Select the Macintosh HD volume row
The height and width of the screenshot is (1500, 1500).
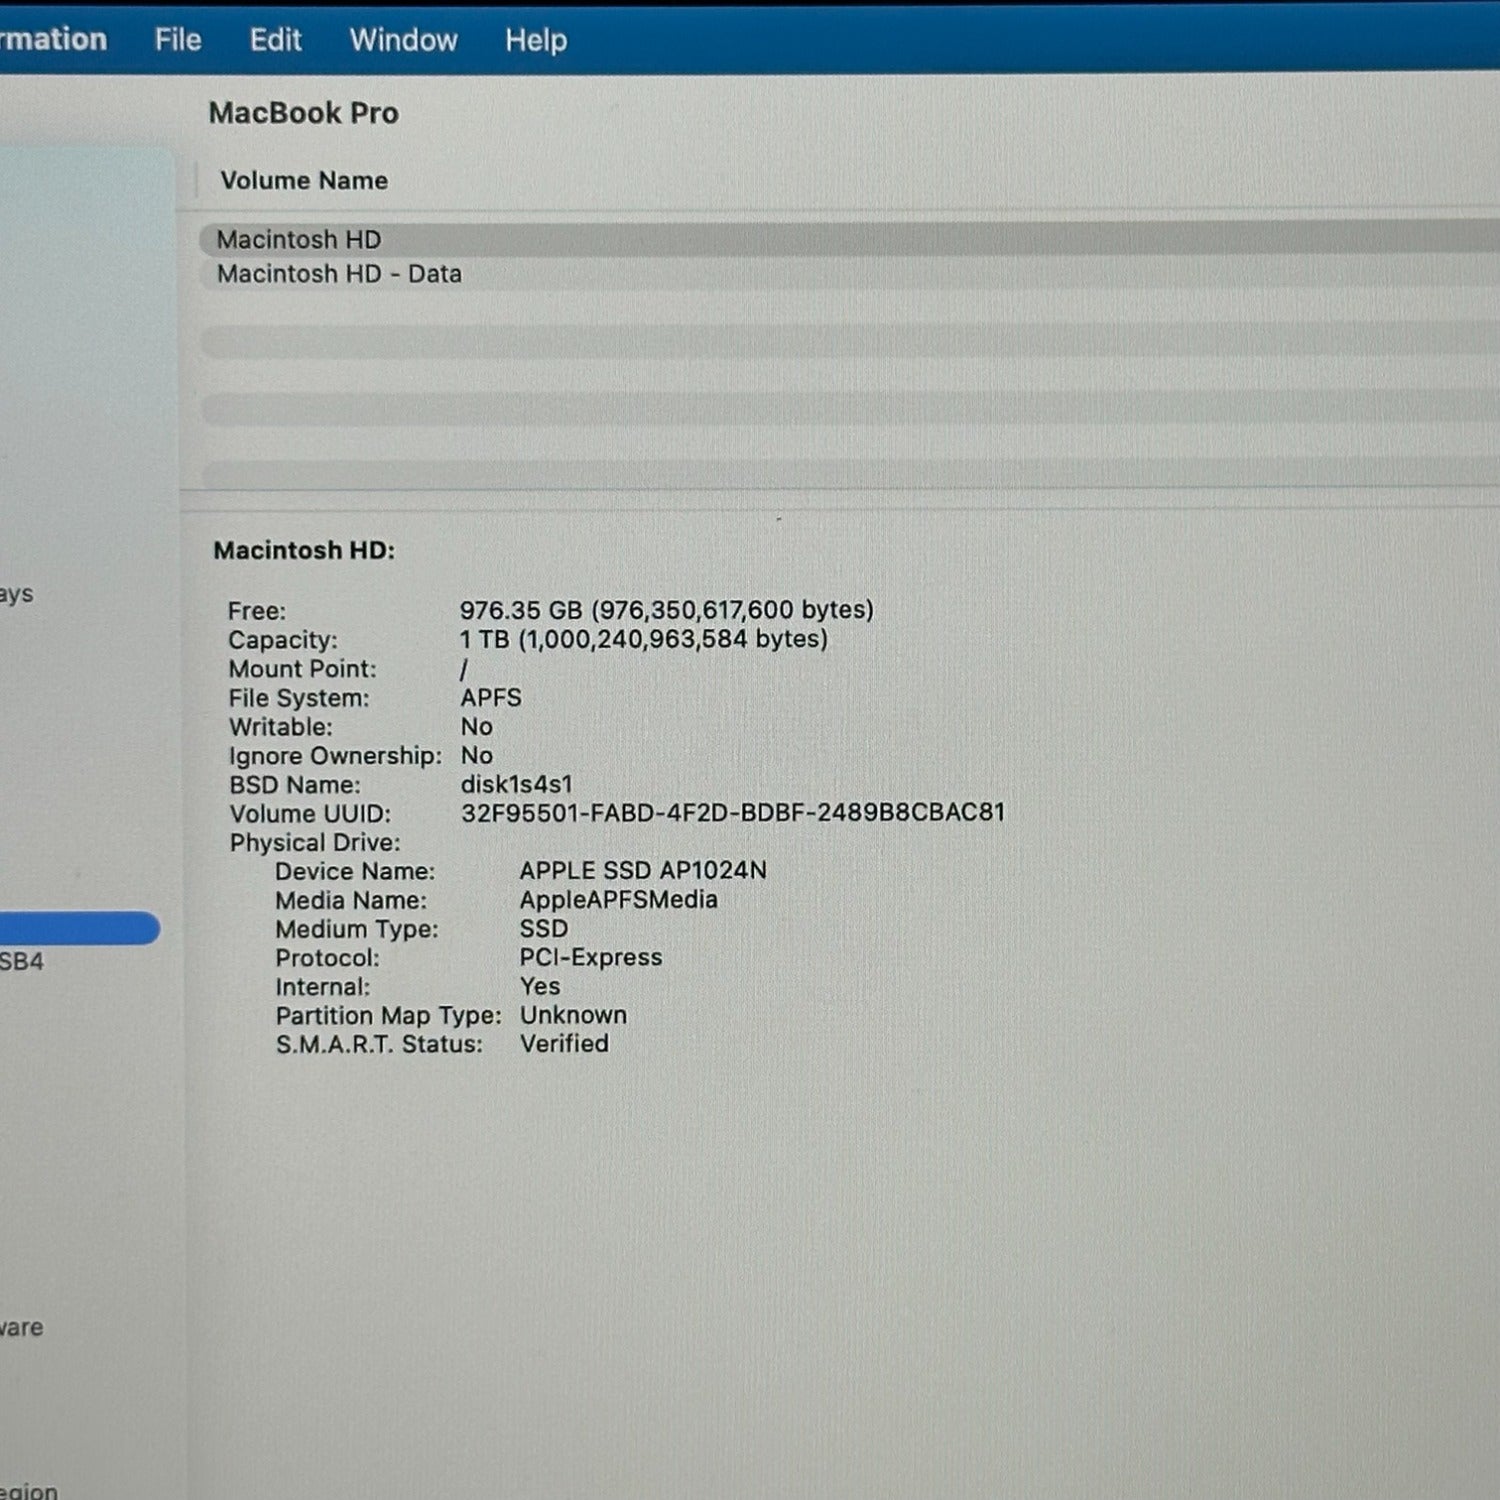click(299, 240)
